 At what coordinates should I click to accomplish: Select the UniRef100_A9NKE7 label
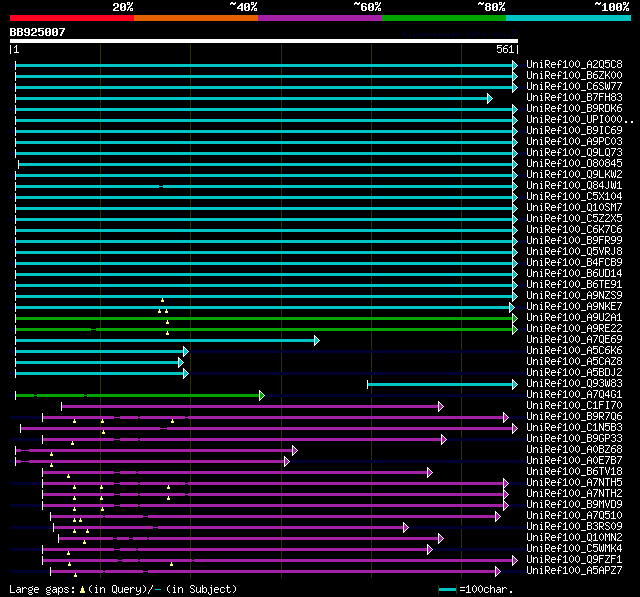[x=574, y=307]
